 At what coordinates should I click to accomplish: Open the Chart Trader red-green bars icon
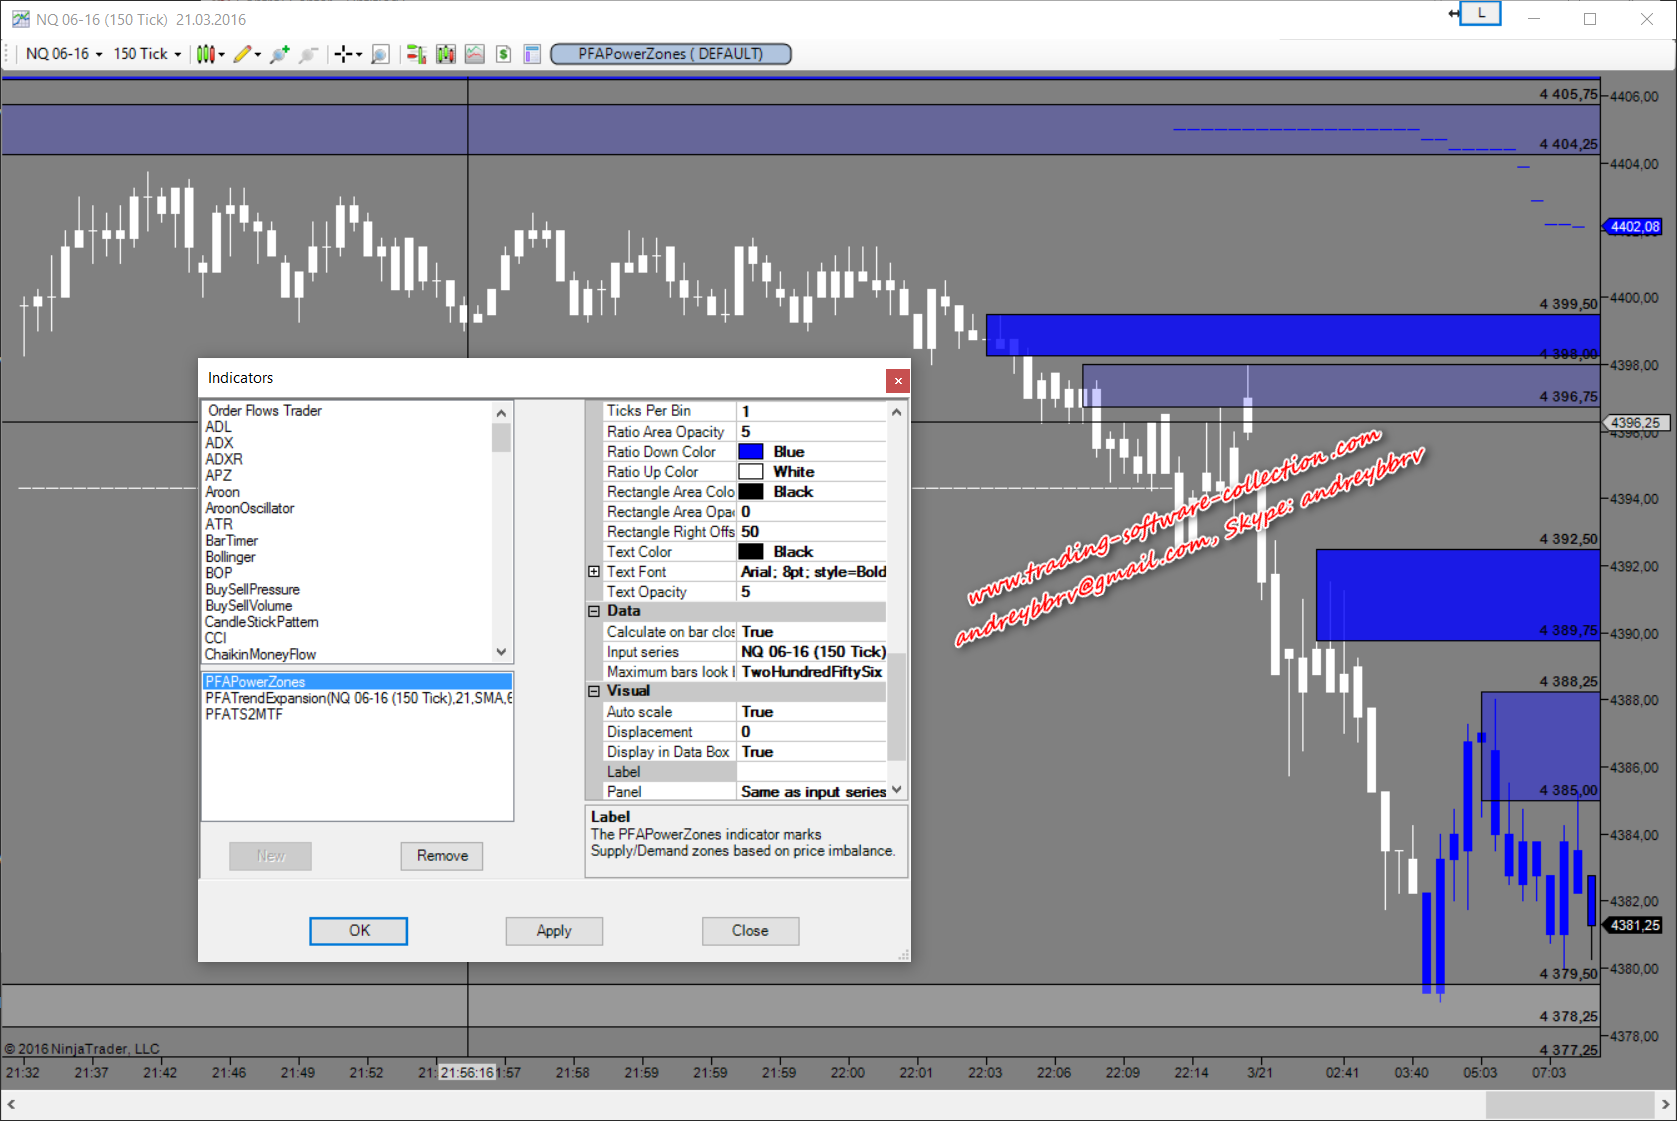[416, 54]
